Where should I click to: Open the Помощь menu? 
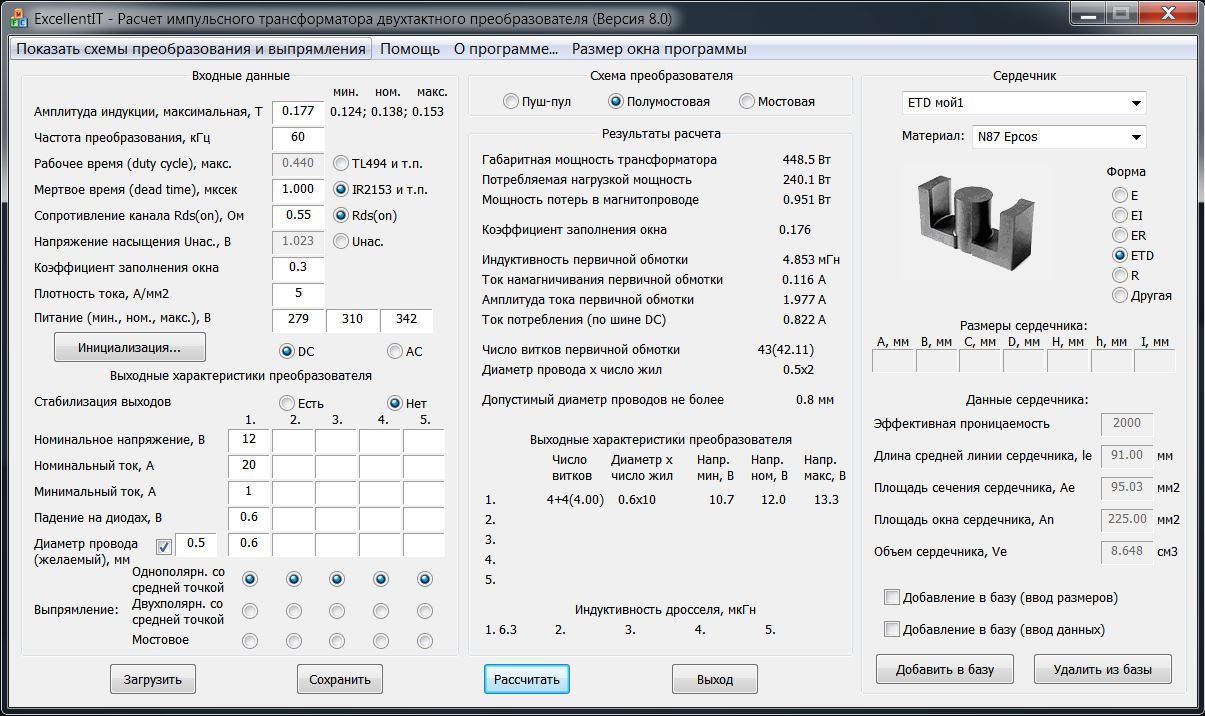410,49
